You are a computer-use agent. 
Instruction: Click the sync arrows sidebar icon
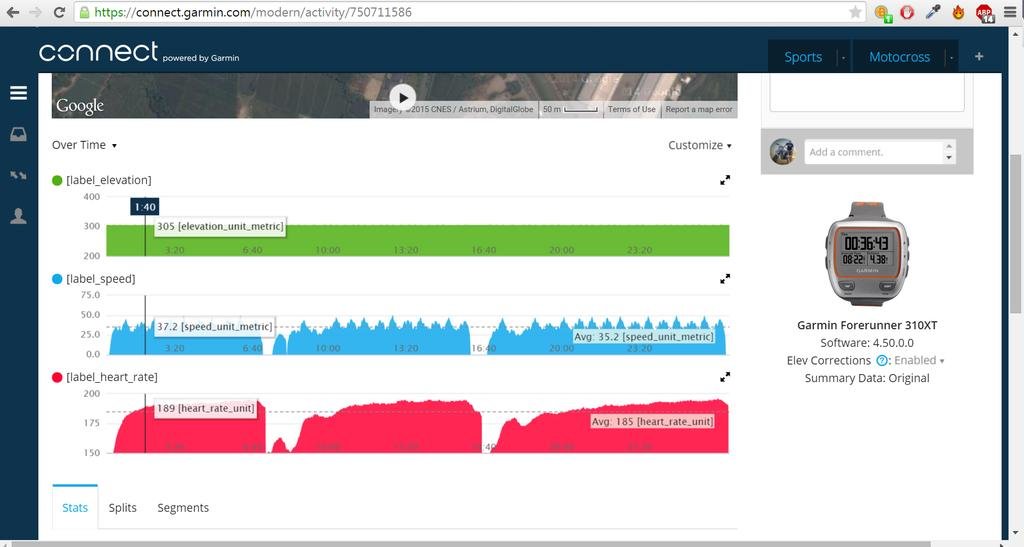pyautogui.click(x=18, y=175)
